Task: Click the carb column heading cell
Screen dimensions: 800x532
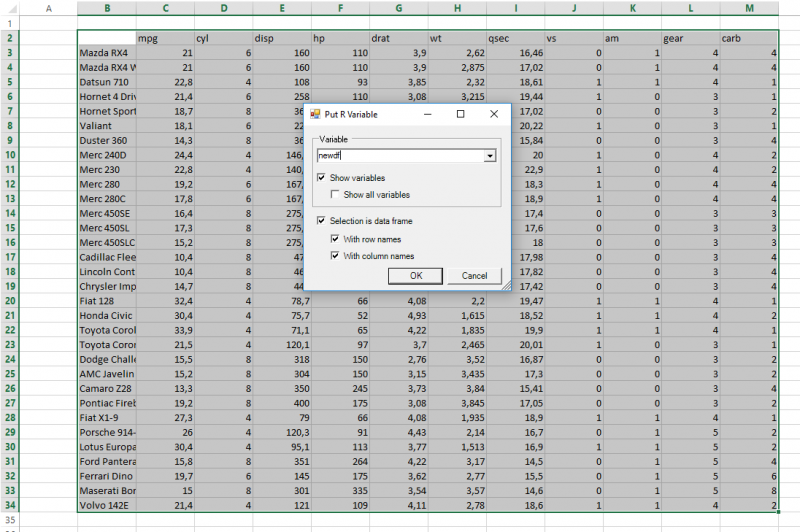Action: pos(749,38)
